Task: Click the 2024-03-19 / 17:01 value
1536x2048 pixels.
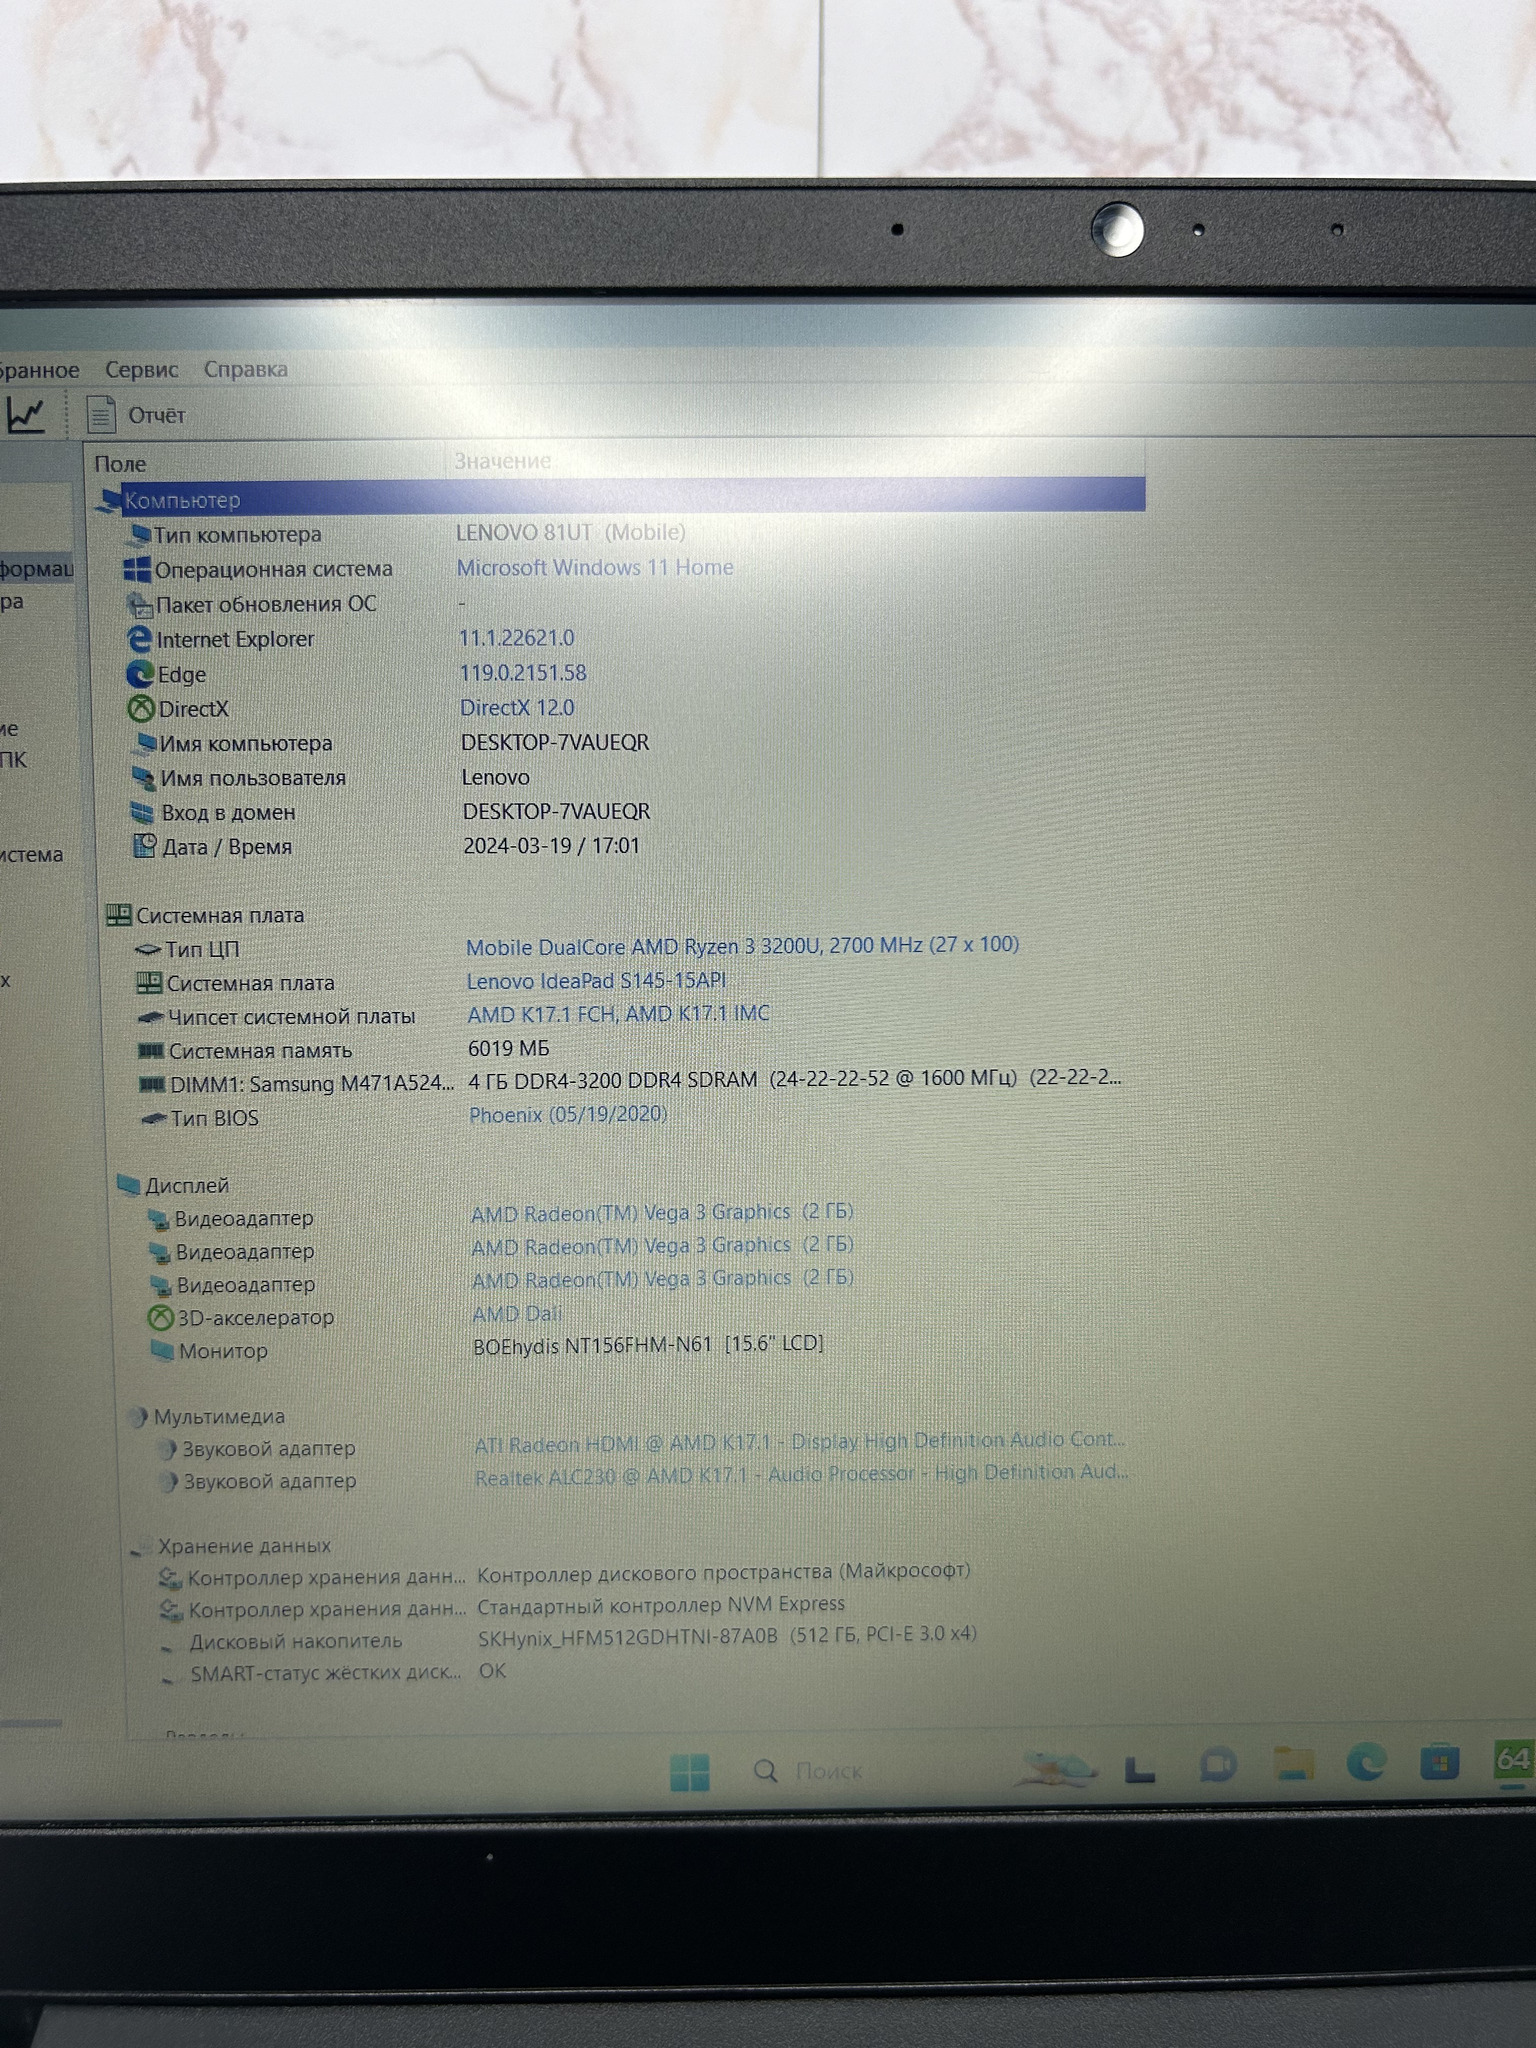Action: click(551, 845)
